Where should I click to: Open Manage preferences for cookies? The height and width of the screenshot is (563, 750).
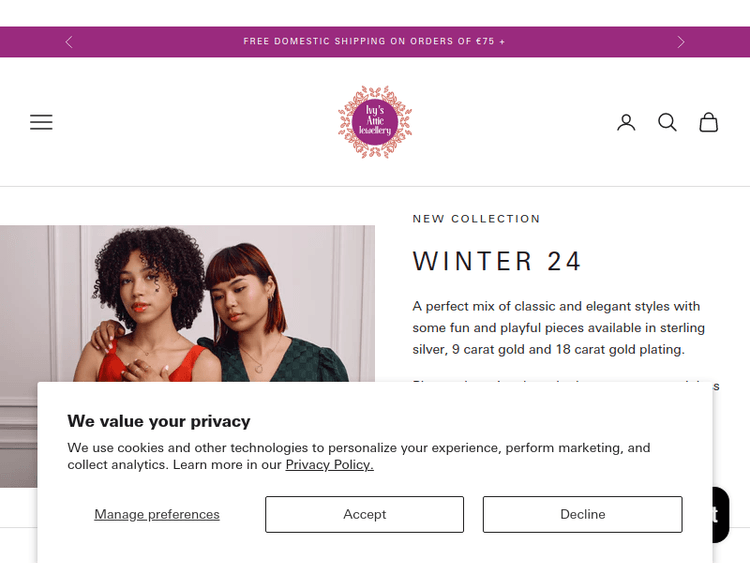(x=157, y=514)
